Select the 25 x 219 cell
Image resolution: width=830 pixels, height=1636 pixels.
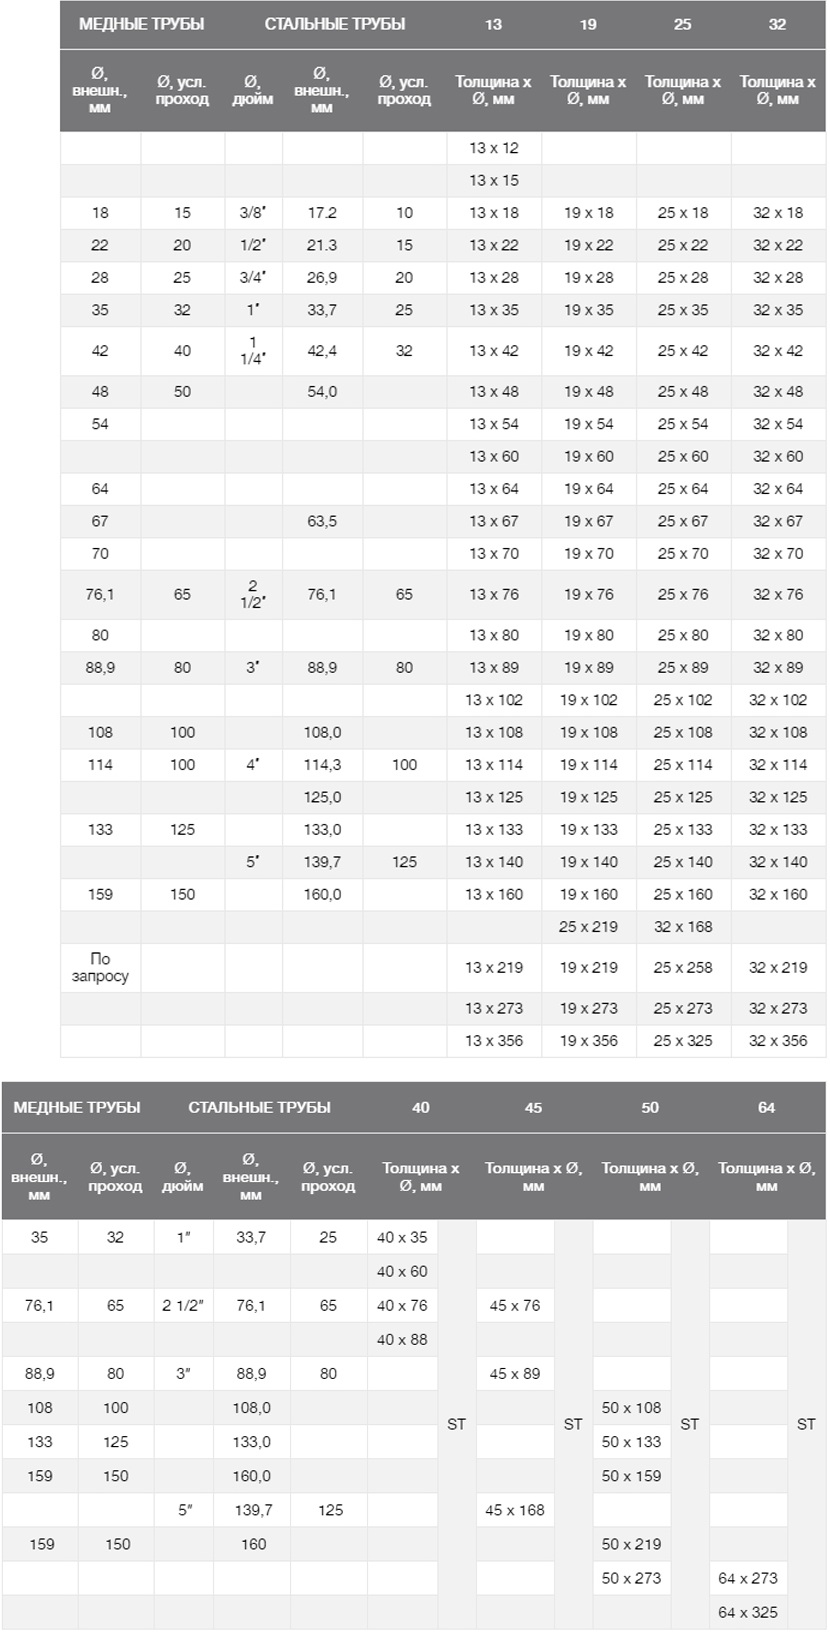pos(588,927)
